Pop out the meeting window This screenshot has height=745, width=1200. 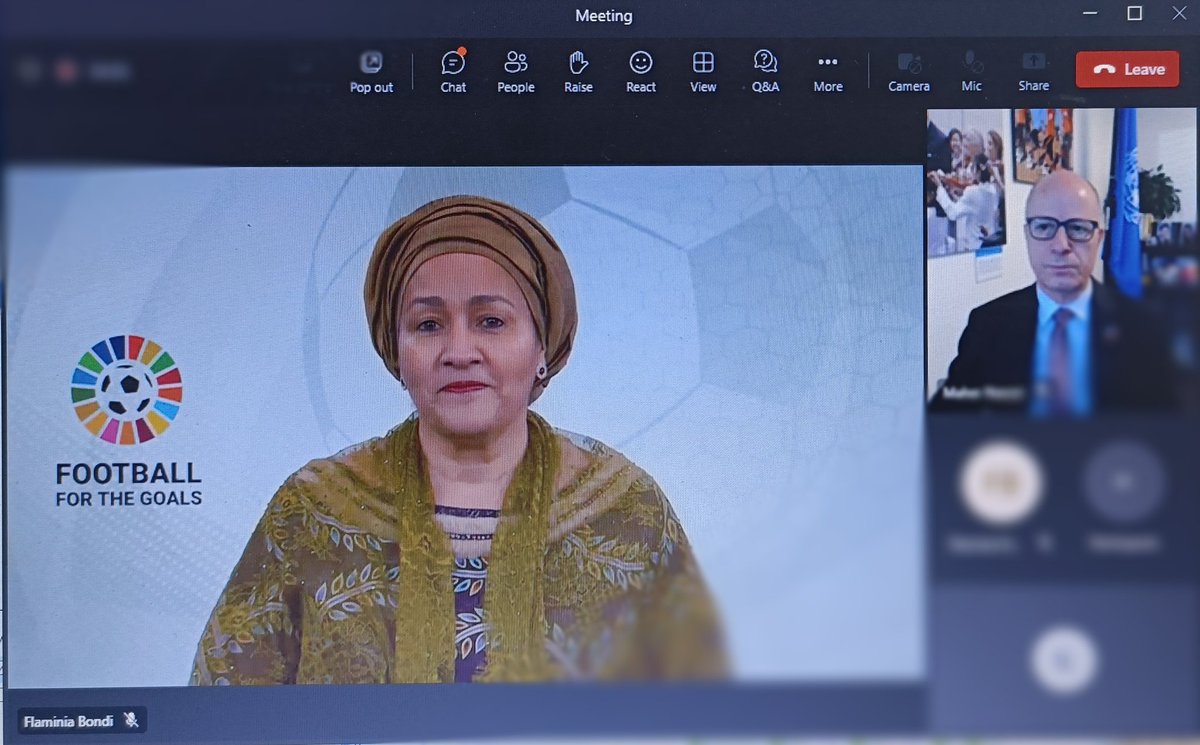click(x=371, y=72)
